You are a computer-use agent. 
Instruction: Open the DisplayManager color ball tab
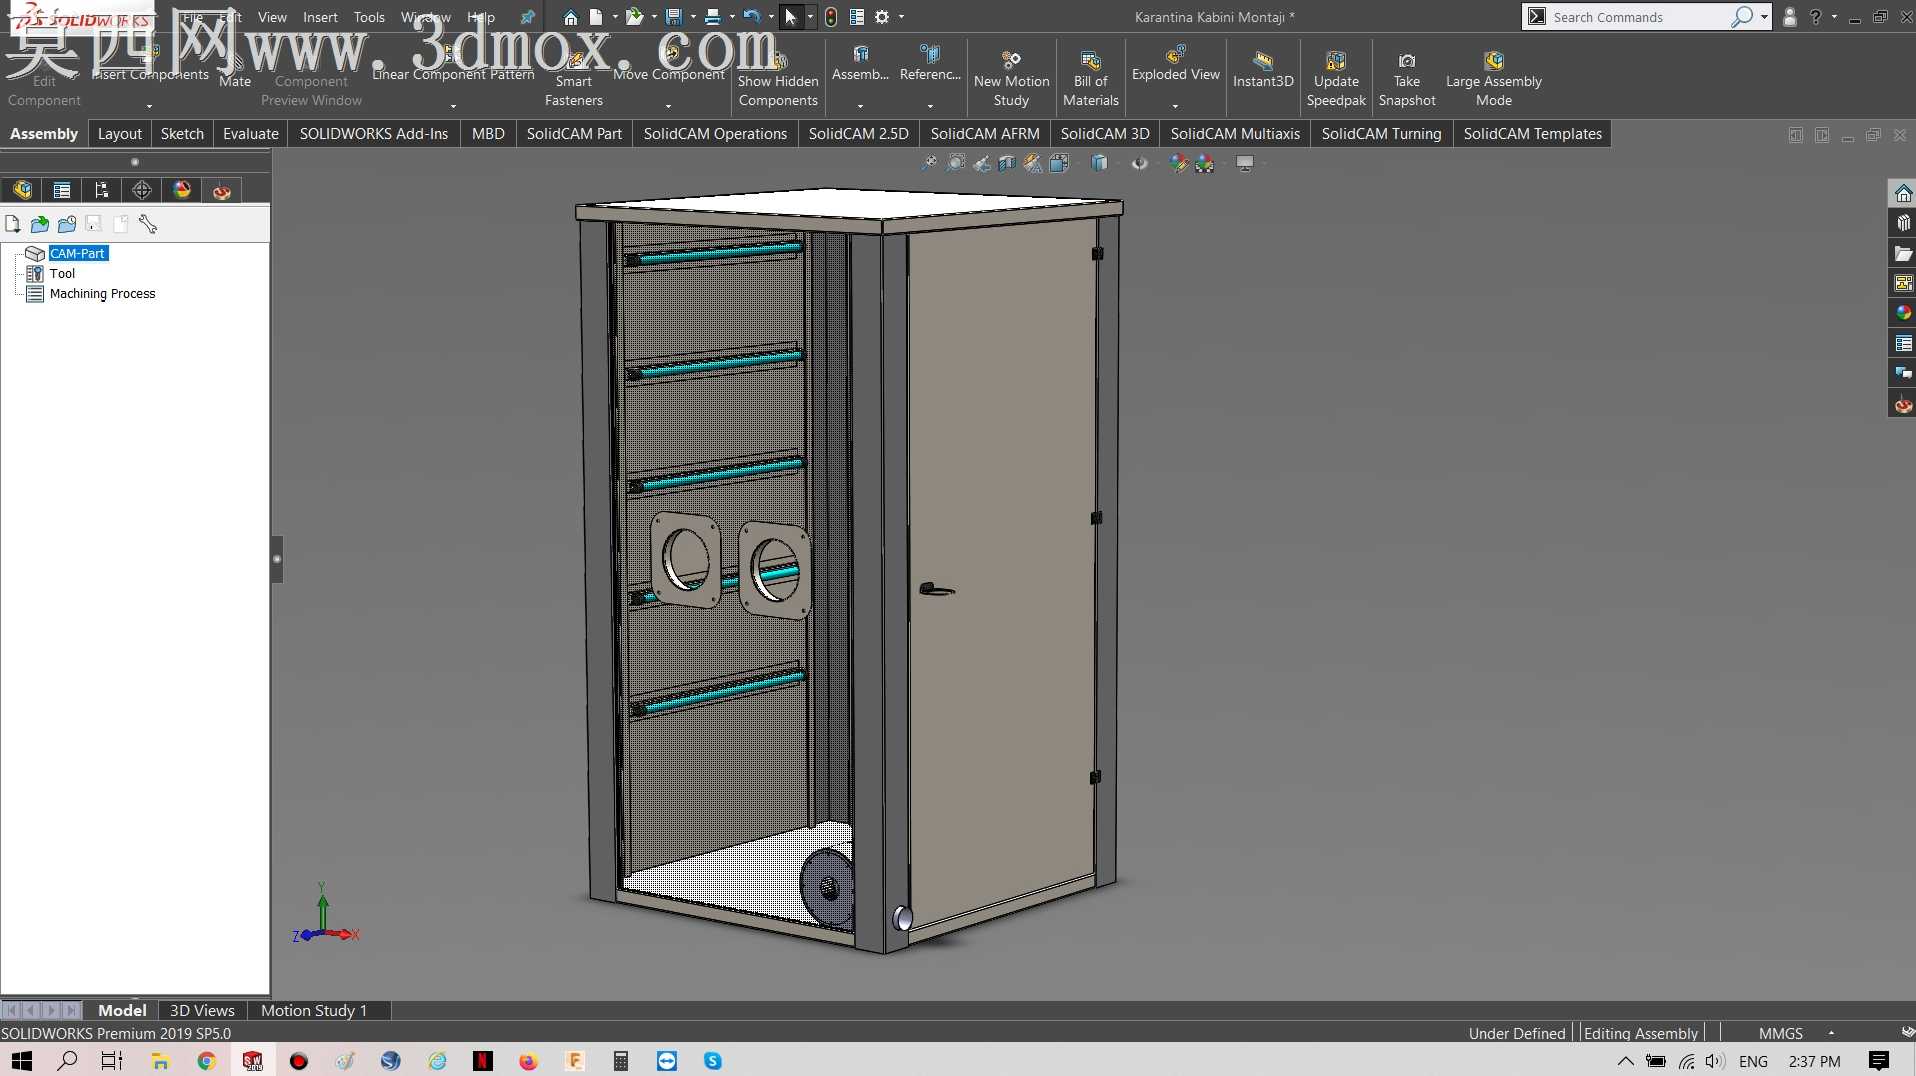point(182,190)
